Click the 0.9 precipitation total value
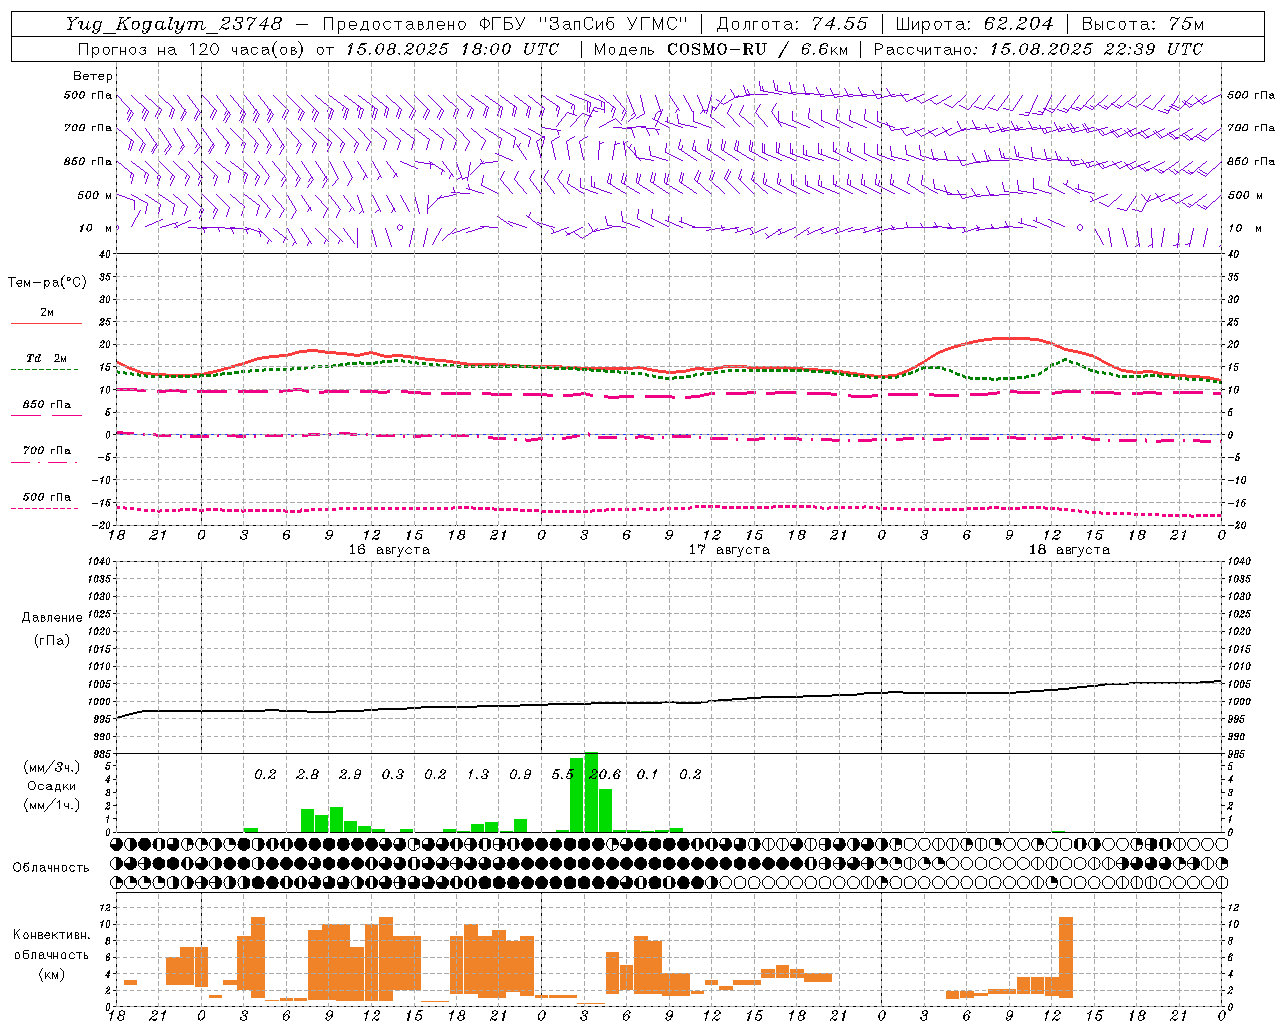The image size is (1280, 1024). click(x=520, y=774)
